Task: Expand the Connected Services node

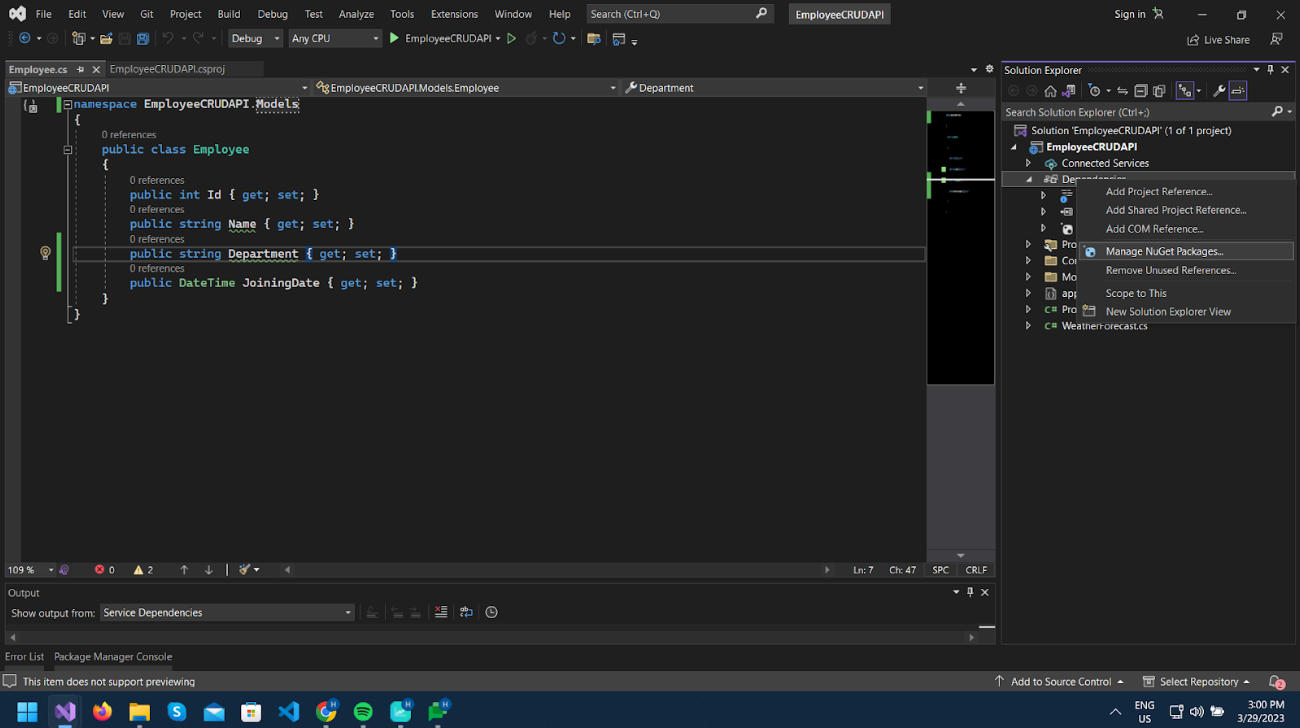Action: [x=1028, y=163]
